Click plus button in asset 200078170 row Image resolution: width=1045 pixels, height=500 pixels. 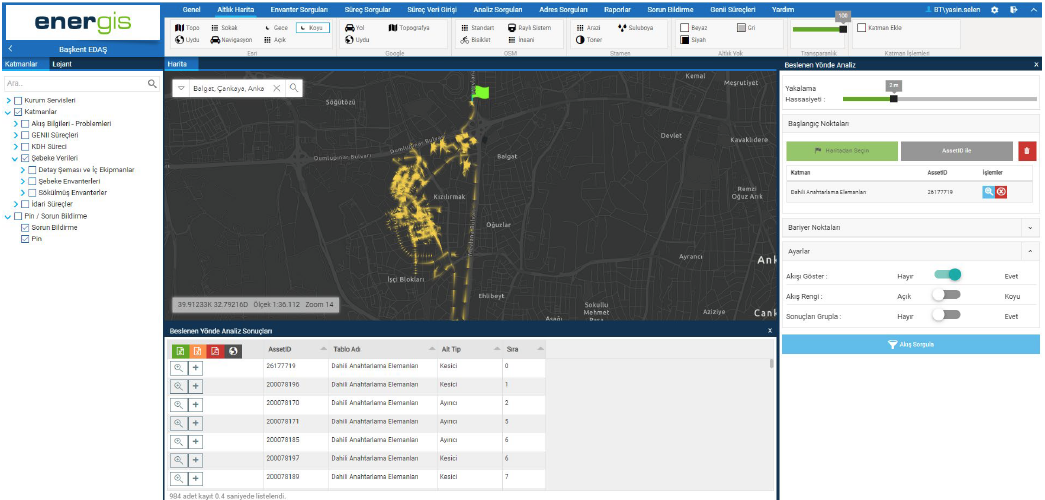coord(196,405)
